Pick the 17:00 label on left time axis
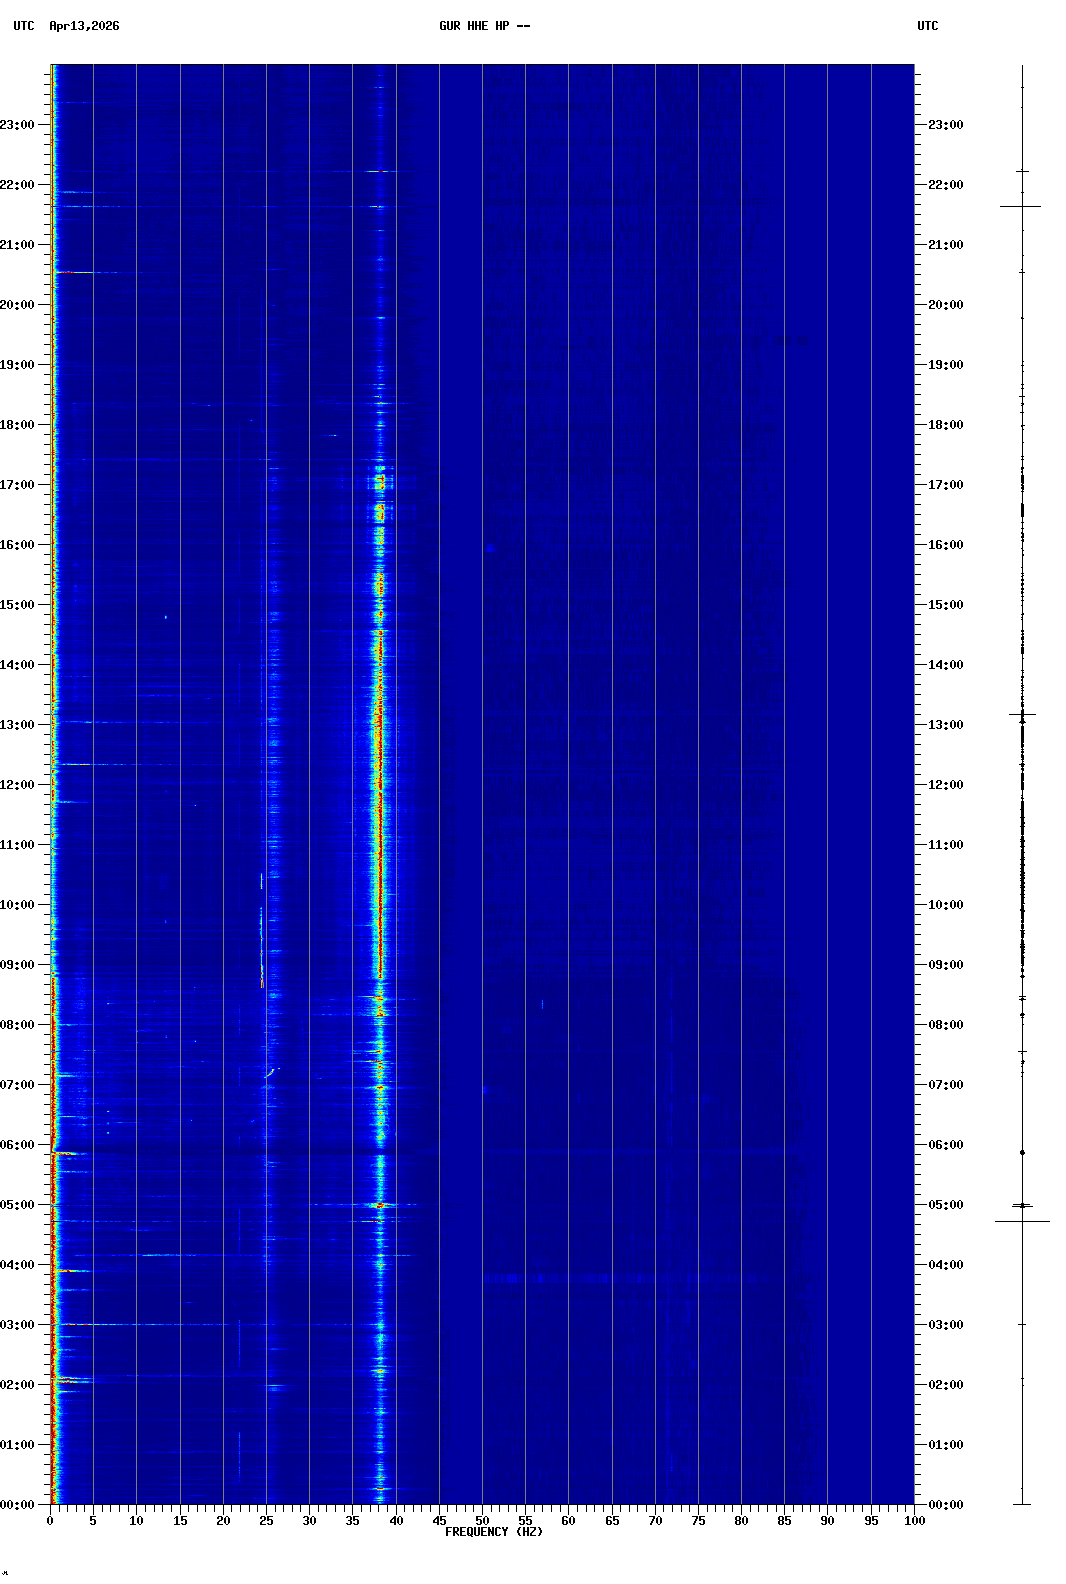The image size is (1066, 1584). pos(17,485)
